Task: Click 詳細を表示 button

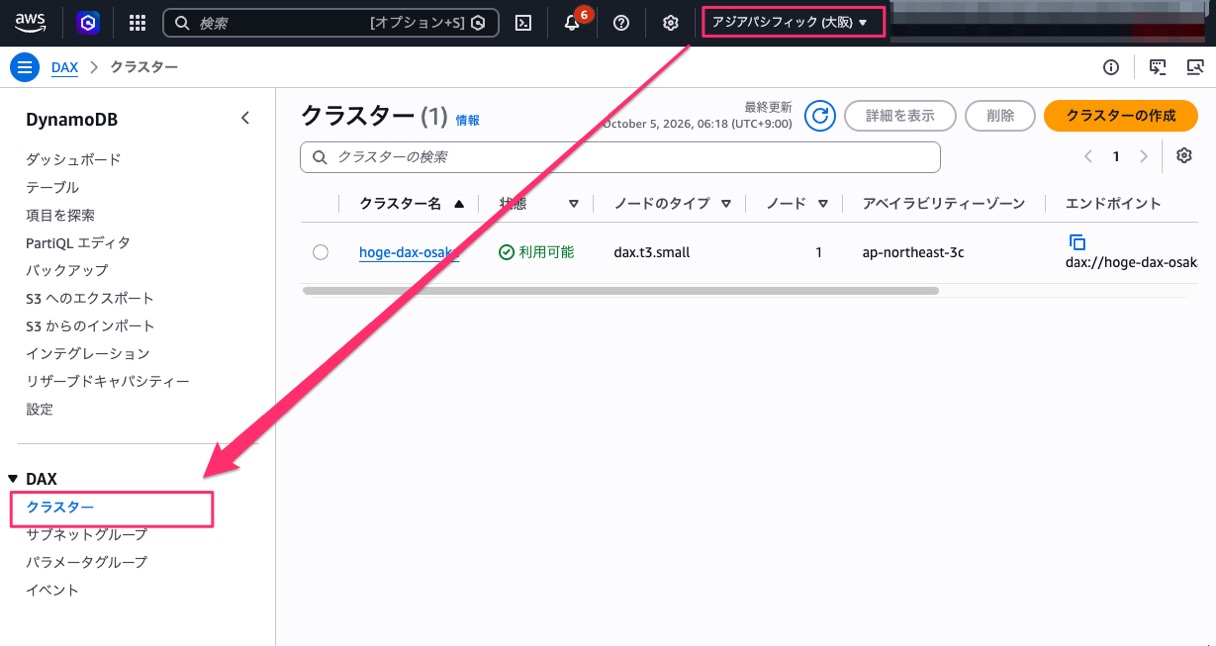Action: click(x=900, y=116)
